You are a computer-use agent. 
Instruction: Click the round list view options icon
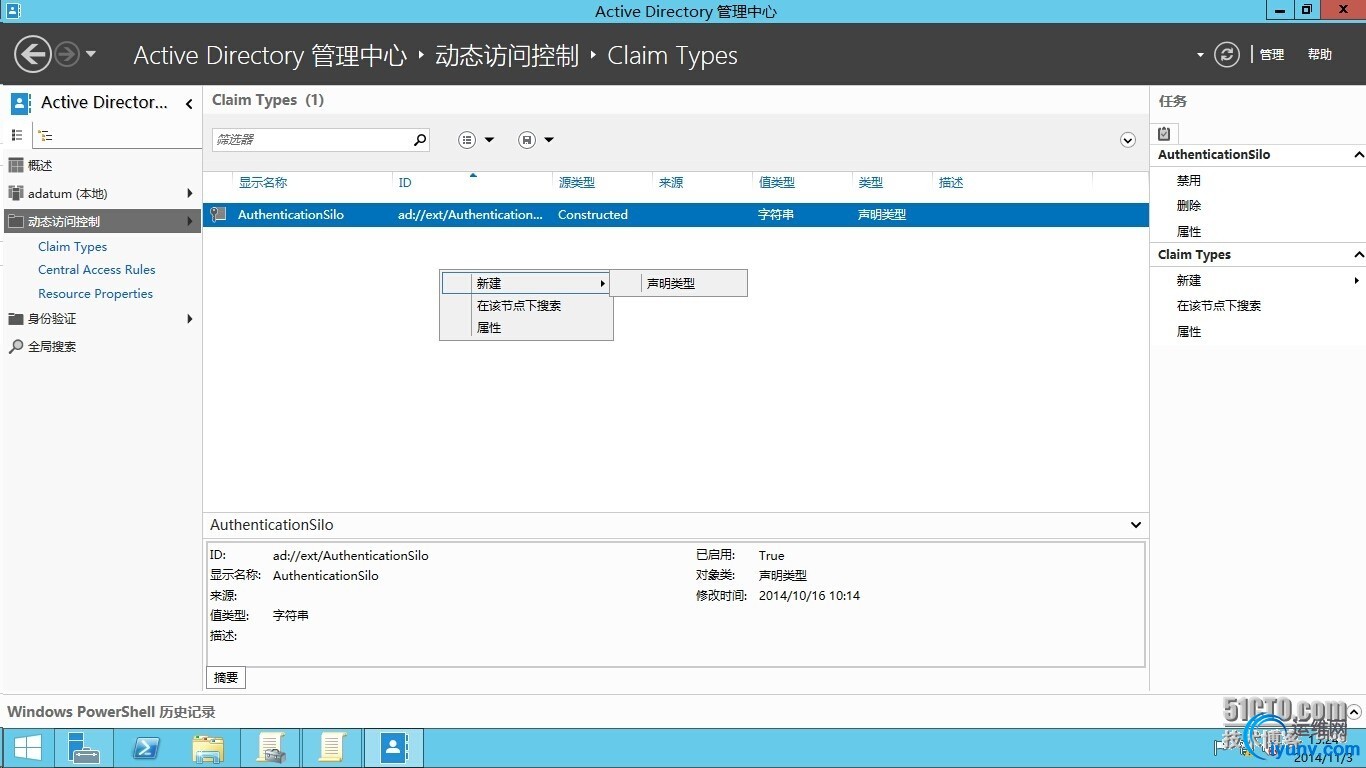(467, 140)
